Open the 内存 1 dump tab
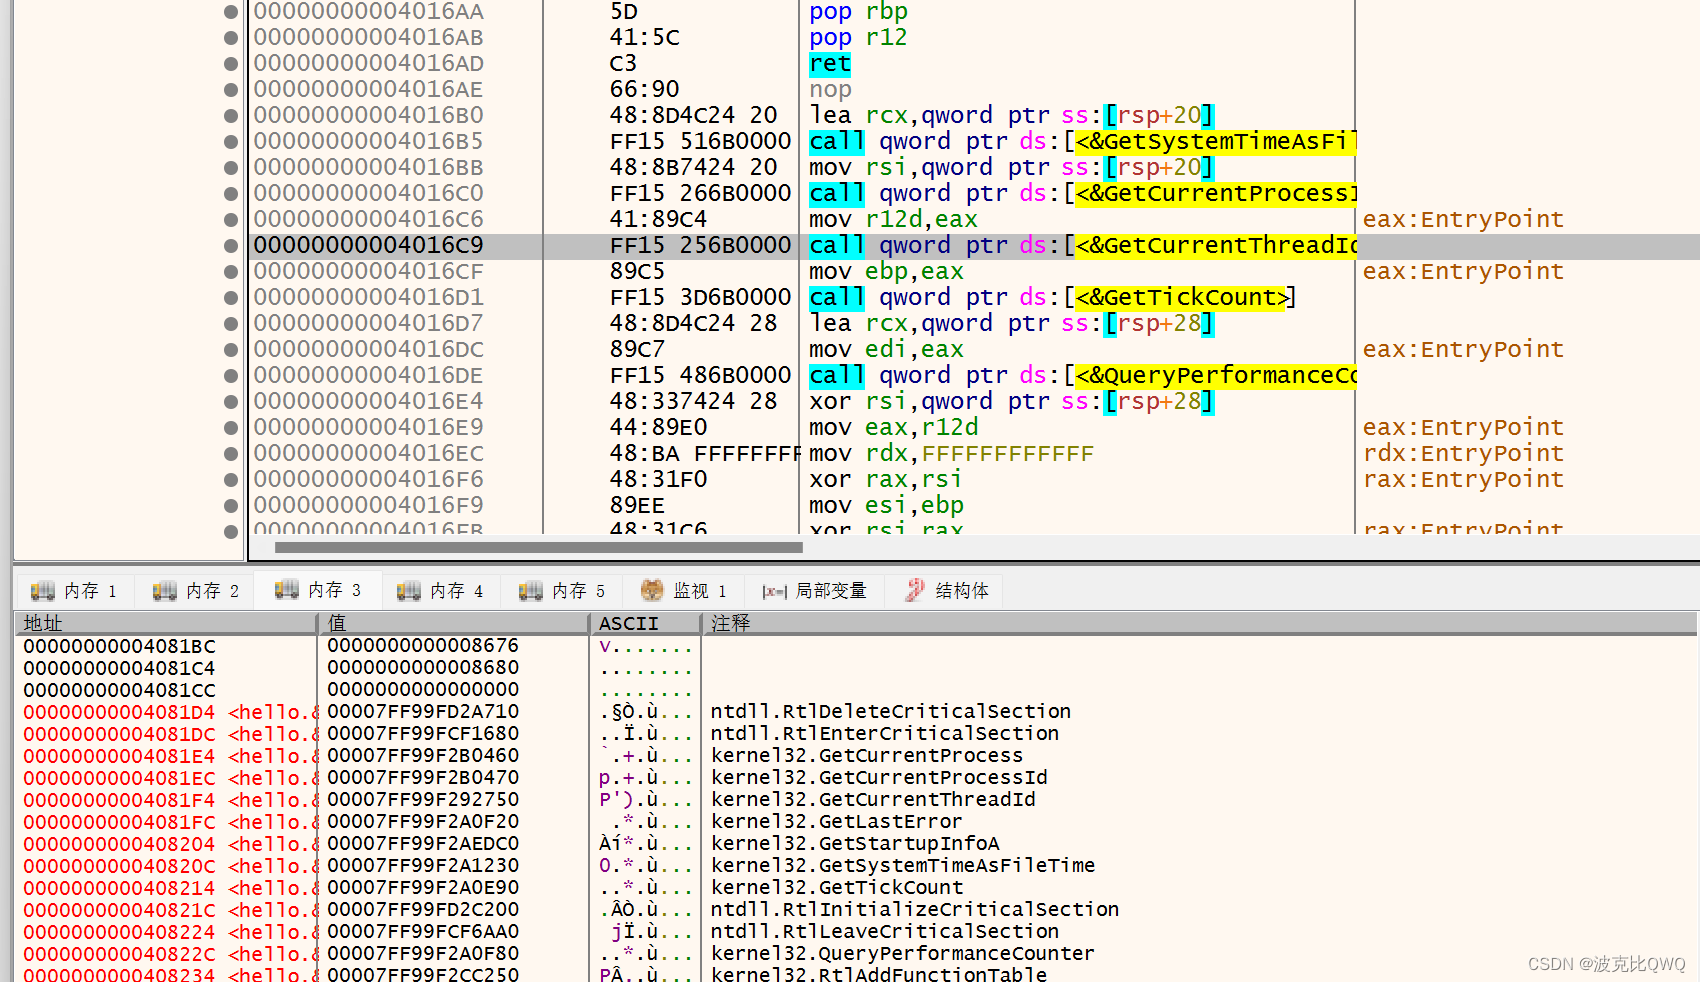Image resolution: width=1700 pixels, height=982 pixels. click(x=74, y=591)
